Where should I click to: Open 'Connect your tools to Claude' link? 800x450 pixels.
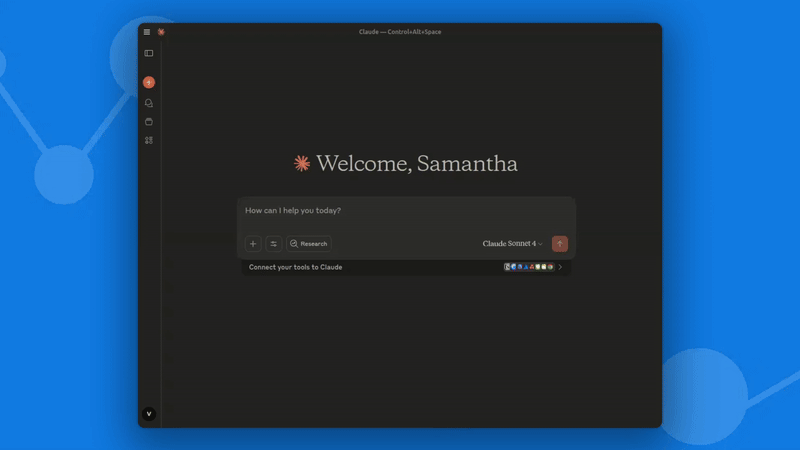(295, 267)
